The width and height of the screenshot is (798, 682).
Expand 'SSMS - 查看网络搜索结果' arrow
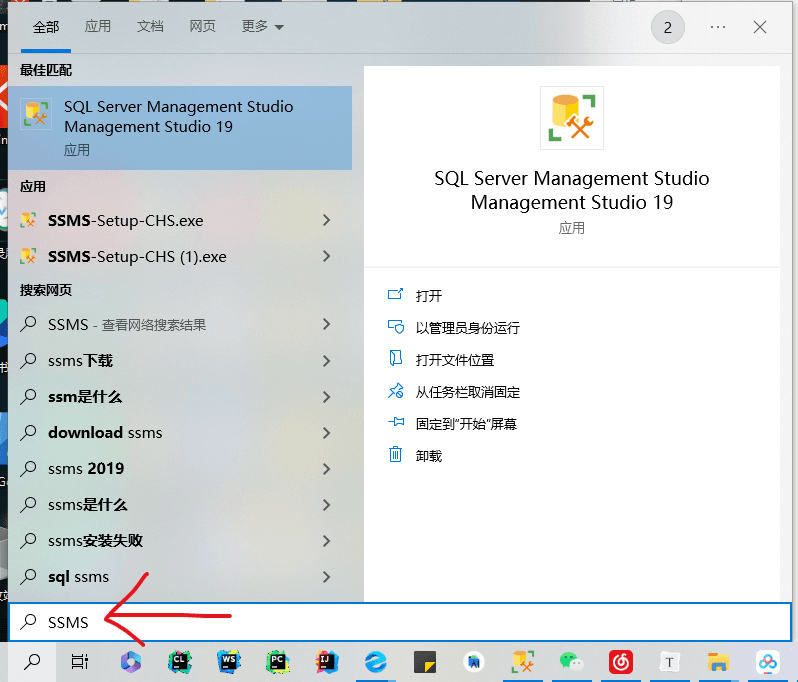pyautogui.click(x=326, y=324)
